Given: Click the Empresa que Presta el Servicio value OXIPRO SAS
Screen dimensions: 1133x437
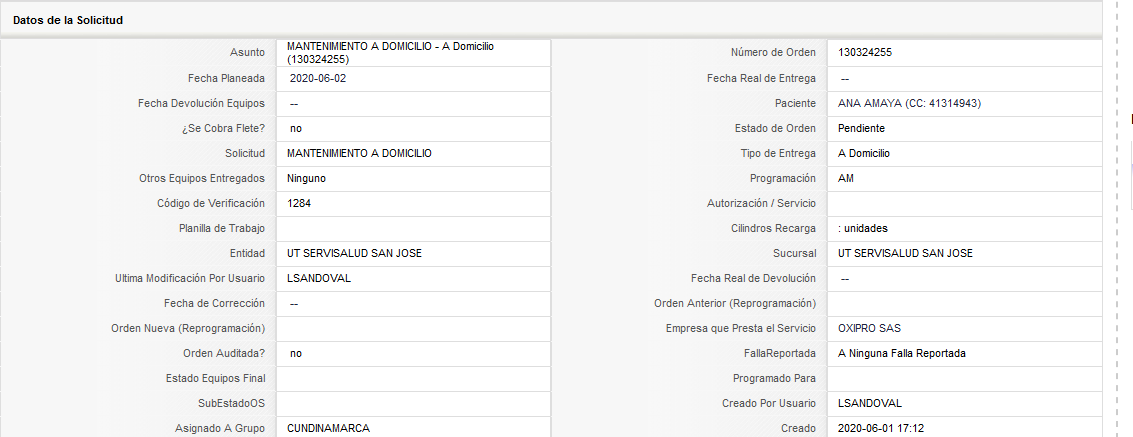Looking at the screenshot, I should click(x=870, y=329).
